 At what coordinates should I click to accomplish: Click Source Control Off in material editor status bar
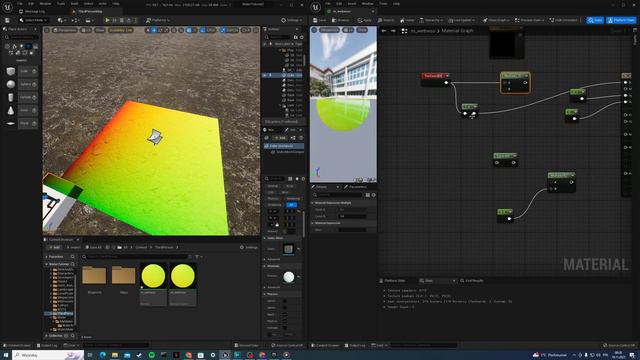(x=619, y=345)
